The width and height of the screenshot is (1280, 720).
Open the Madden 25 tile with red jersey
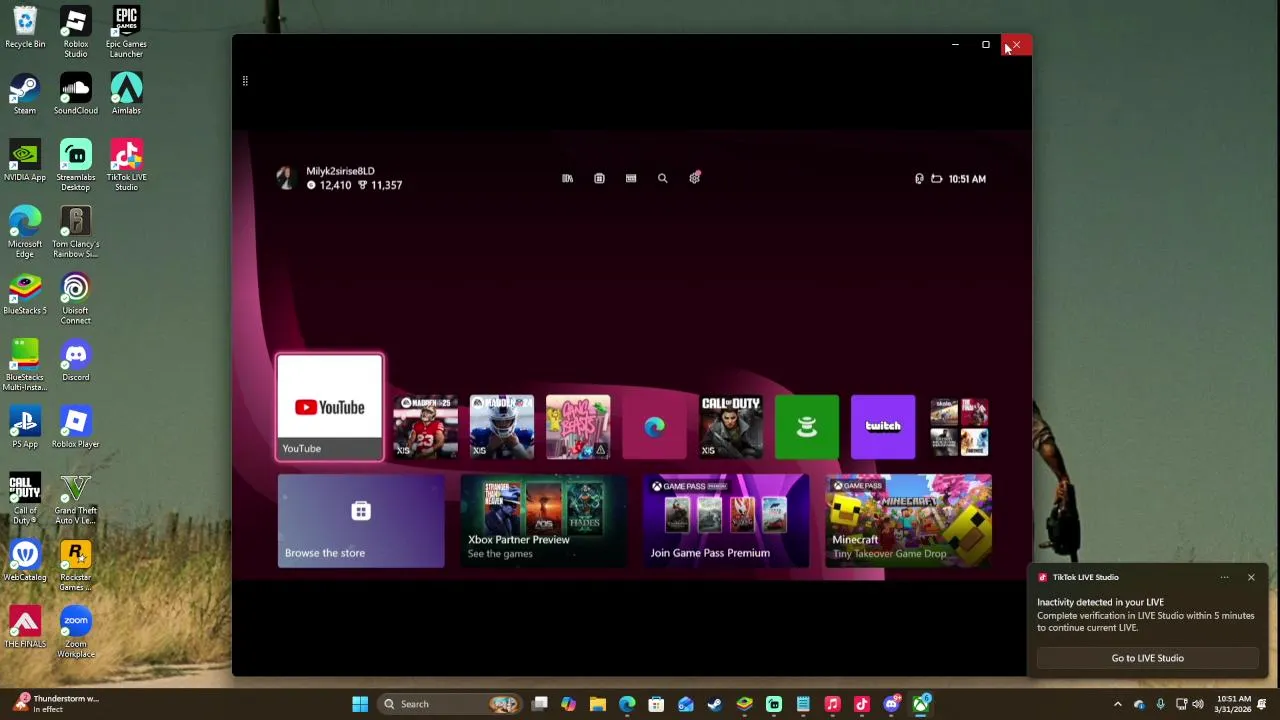pyautogui.click(x=426, y=427)
